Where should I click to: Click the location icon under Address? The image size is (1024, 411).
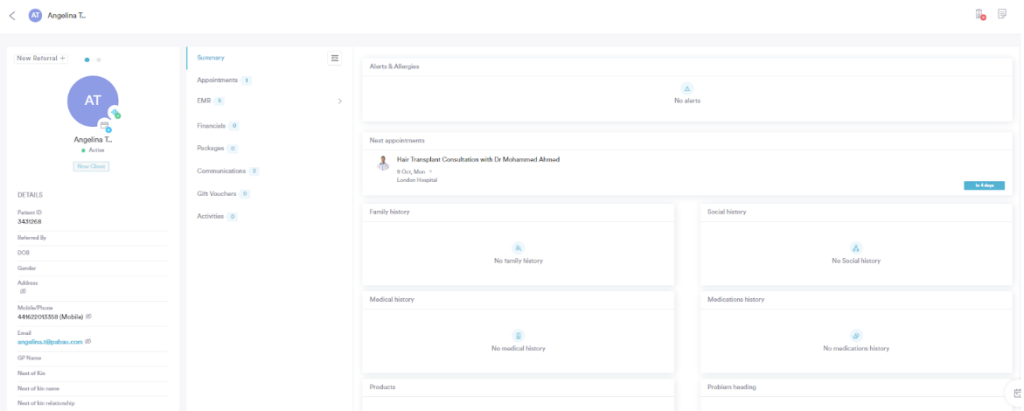[x=22, y=291]
